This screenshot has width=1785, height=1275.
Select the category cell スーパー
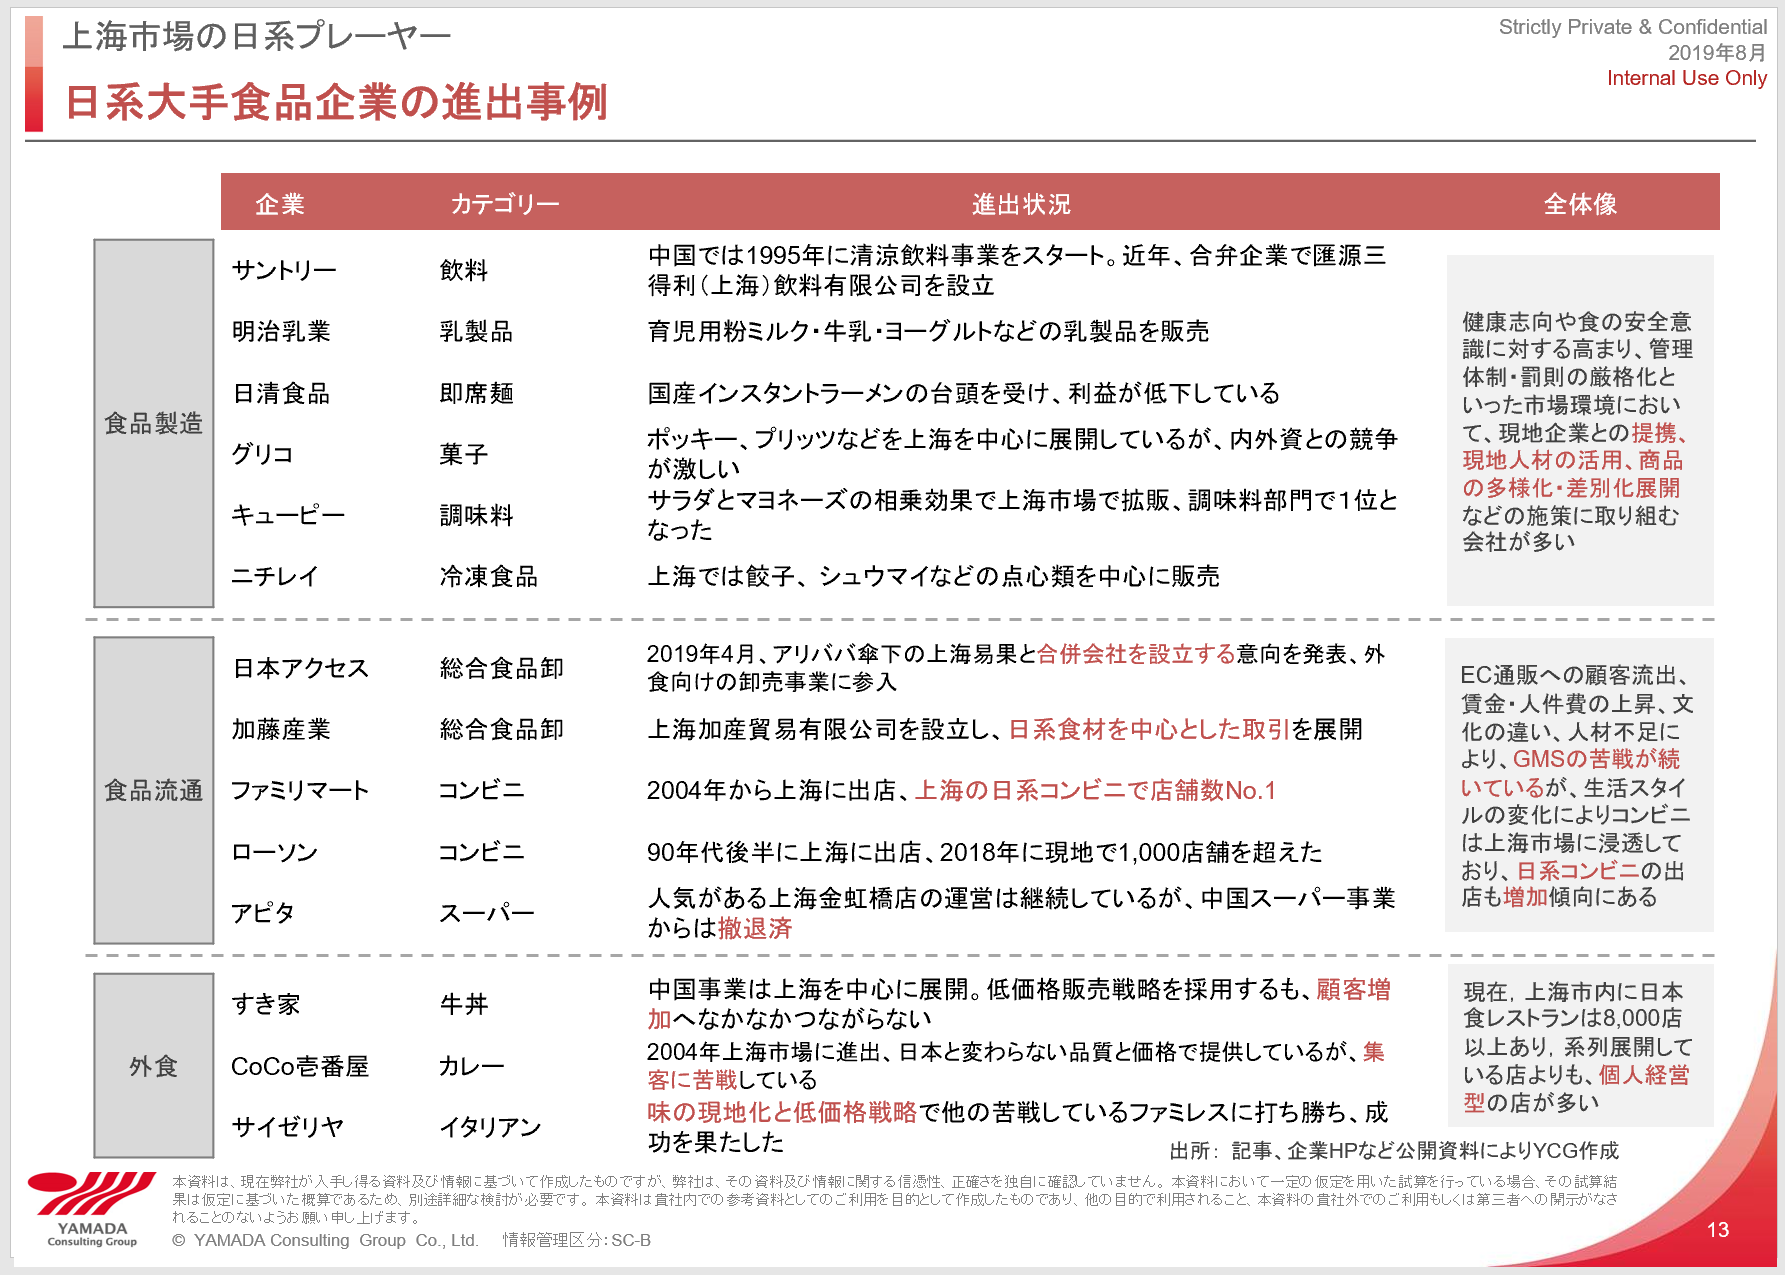pos(487,913)
